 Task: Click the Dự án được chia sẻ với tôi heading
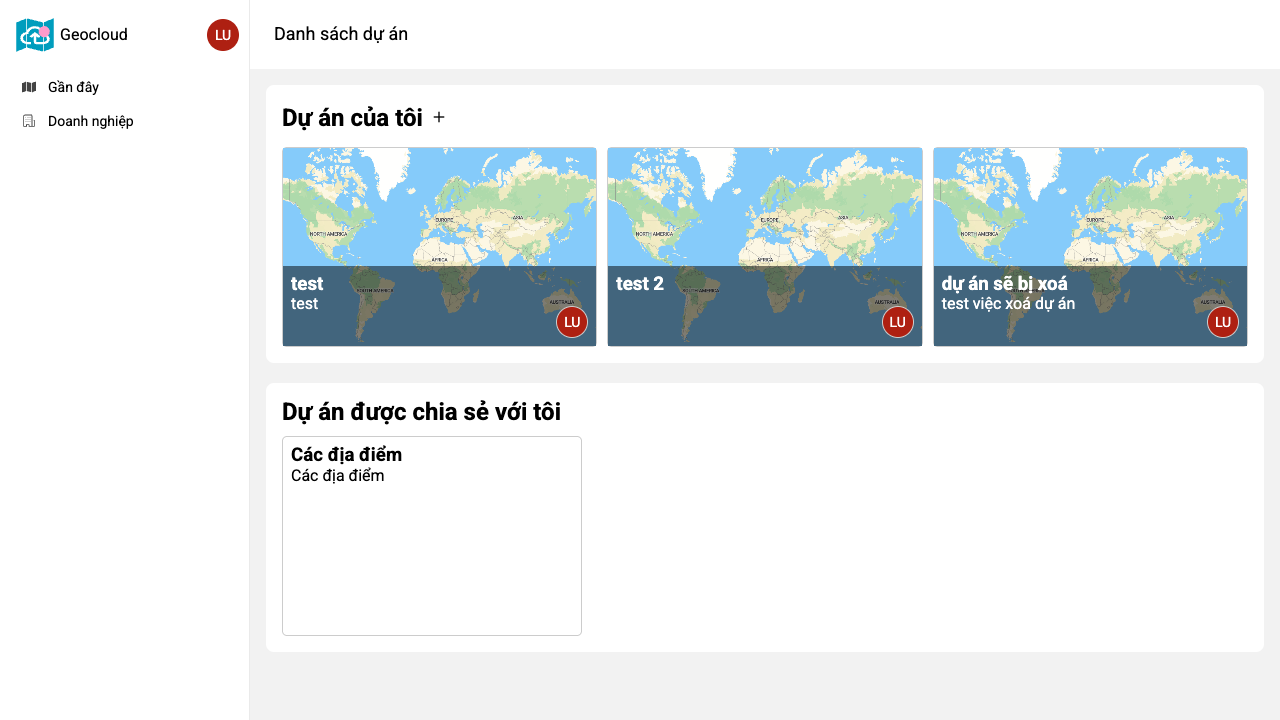(x=422, y=412)
